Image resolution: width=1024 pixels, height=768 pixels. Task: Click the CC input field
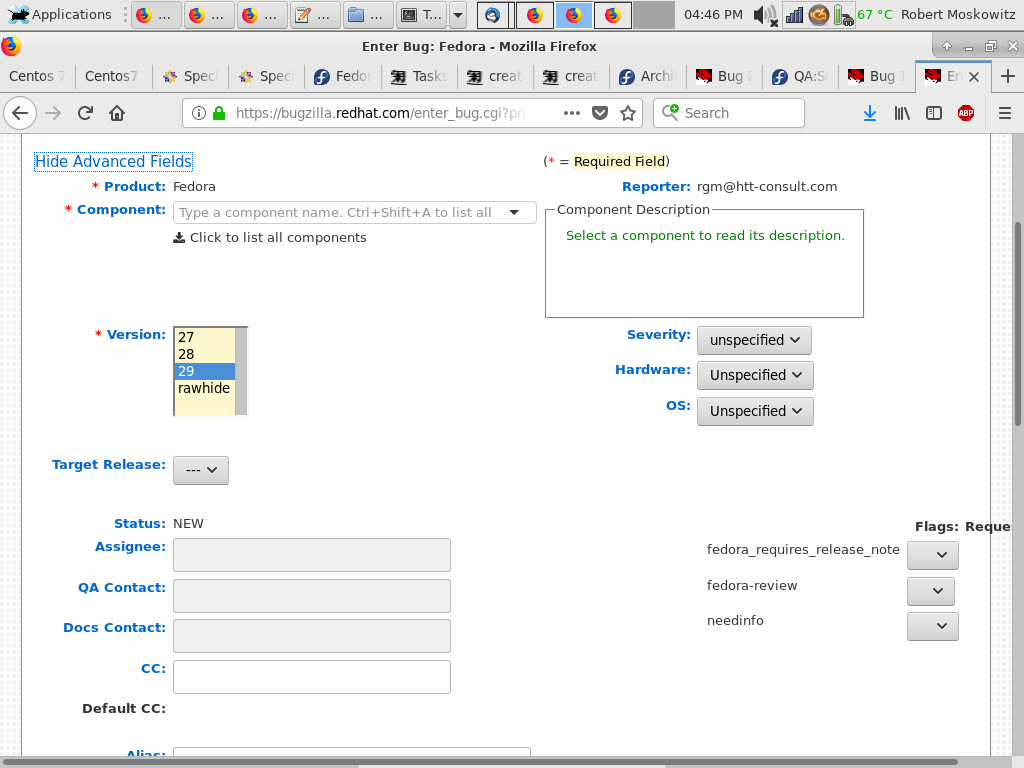tap(312, 677)
